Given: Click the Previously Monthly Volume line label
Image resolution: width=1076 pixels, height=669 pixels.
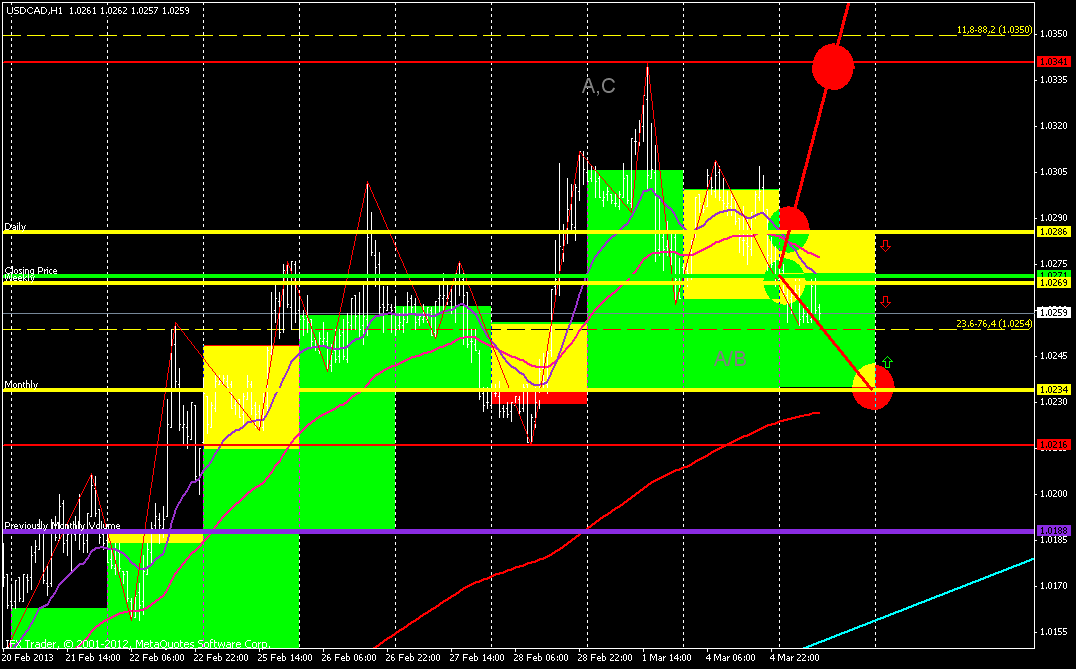Looking at the screenshot, I should coord(62,526).
